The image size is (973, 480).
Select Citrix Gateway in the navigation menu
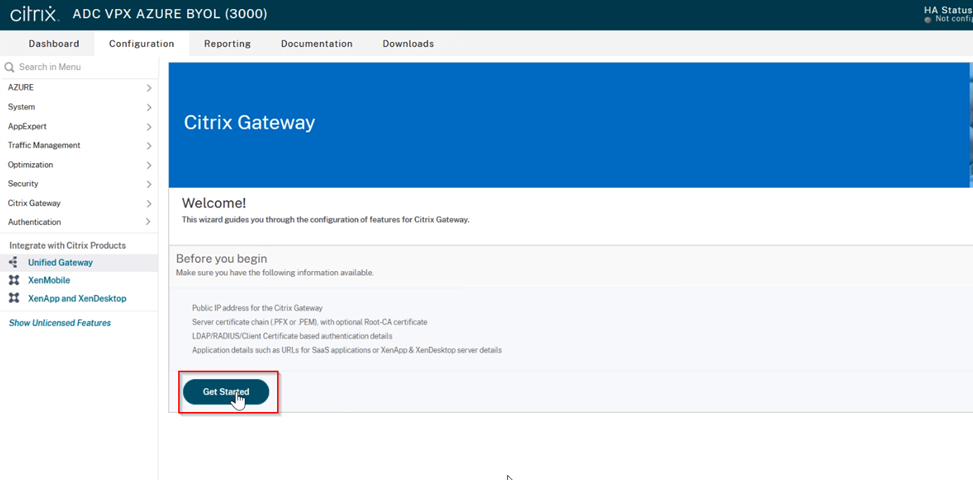coord(34,203)
